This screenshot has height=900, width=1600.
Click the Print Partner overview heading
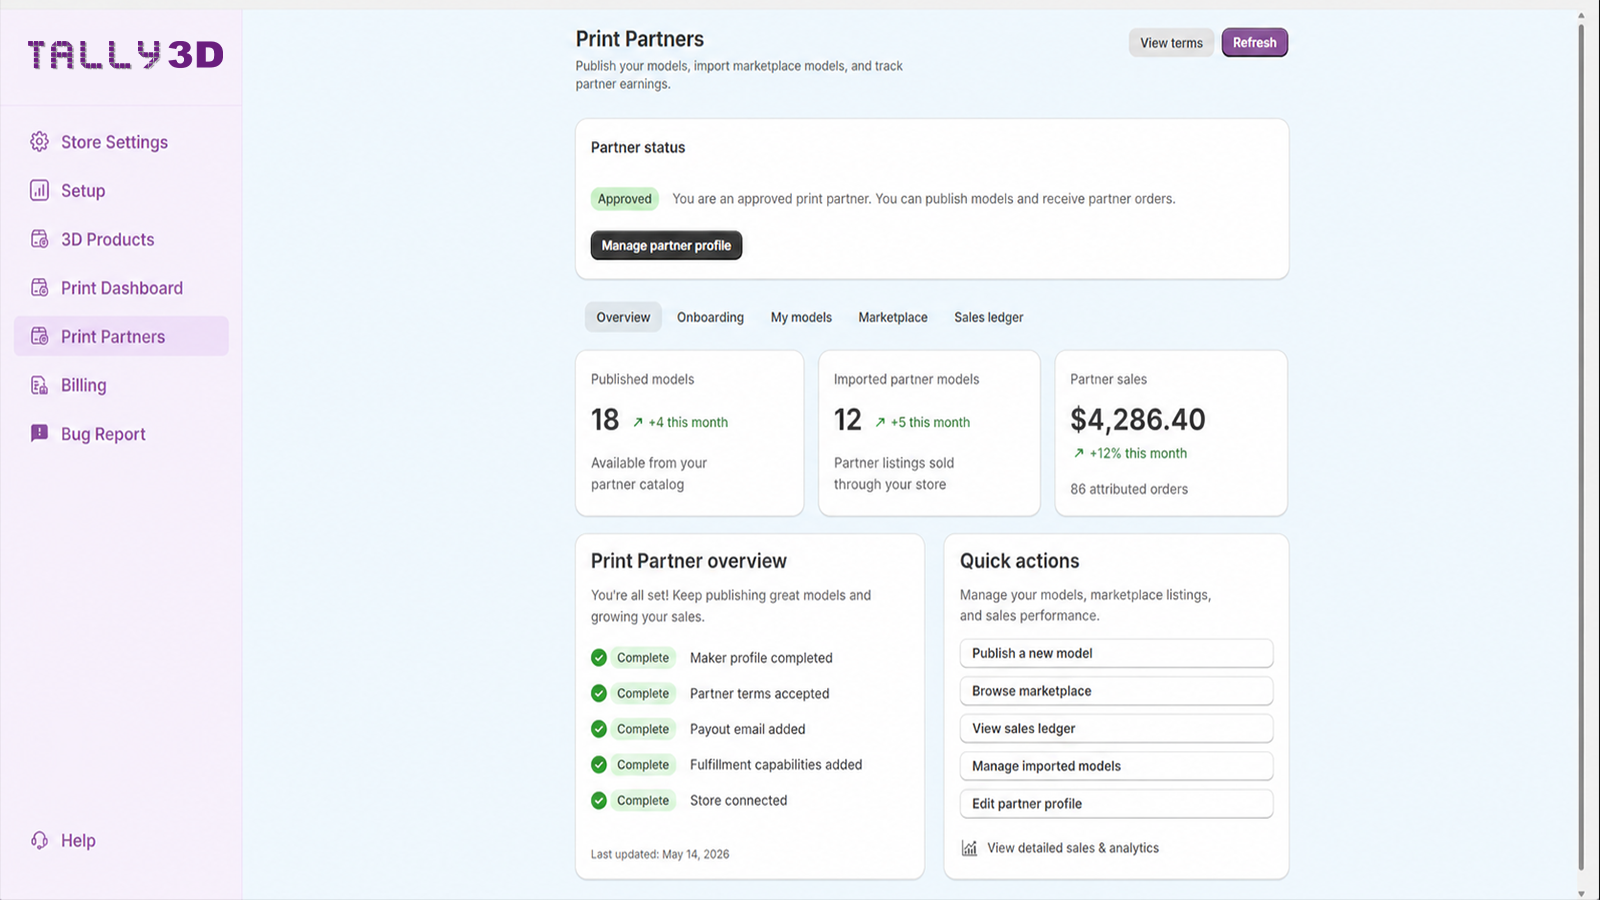[689, 561]
